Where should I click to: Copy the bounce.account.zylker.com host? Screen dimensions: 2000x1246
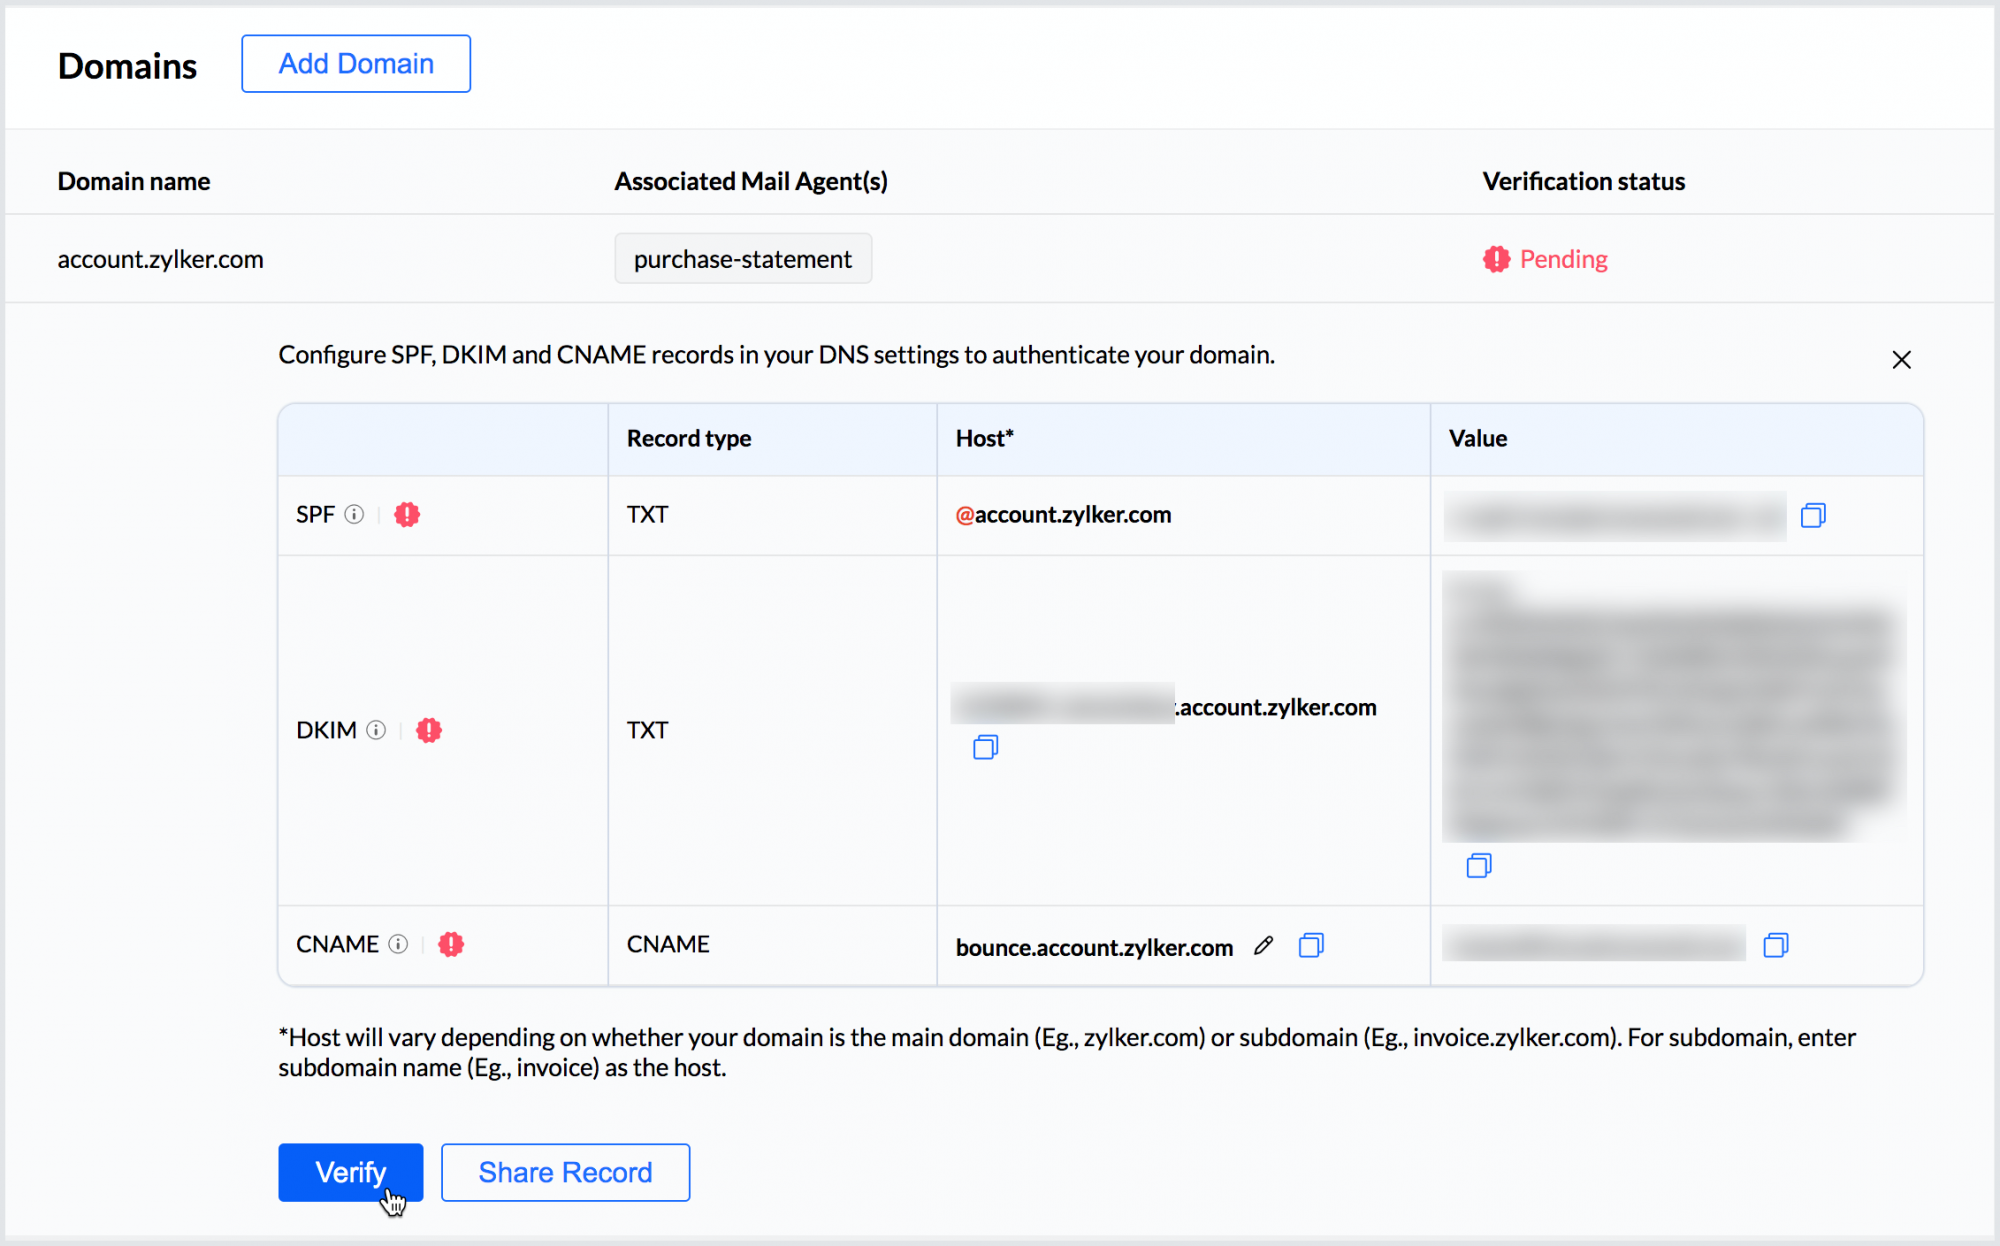[1311, 945]
